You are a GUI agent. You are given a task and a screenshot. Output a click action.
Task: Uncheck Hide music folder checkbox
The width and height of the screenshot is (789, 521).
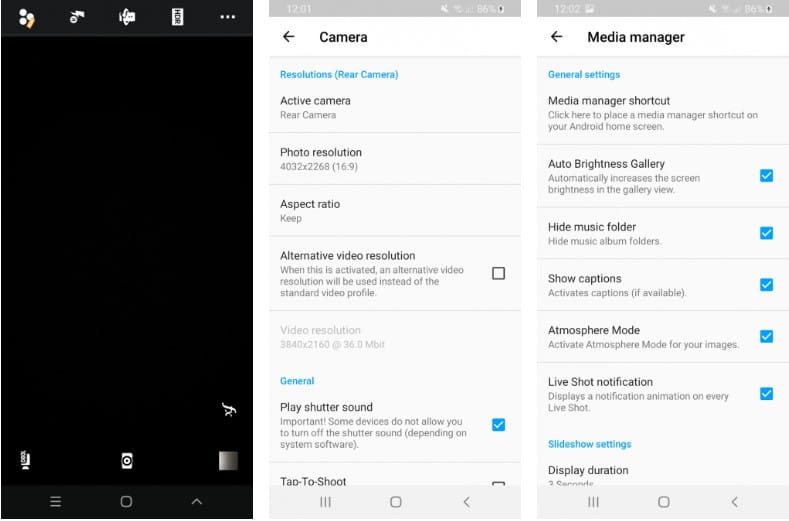tap(766, 233)
